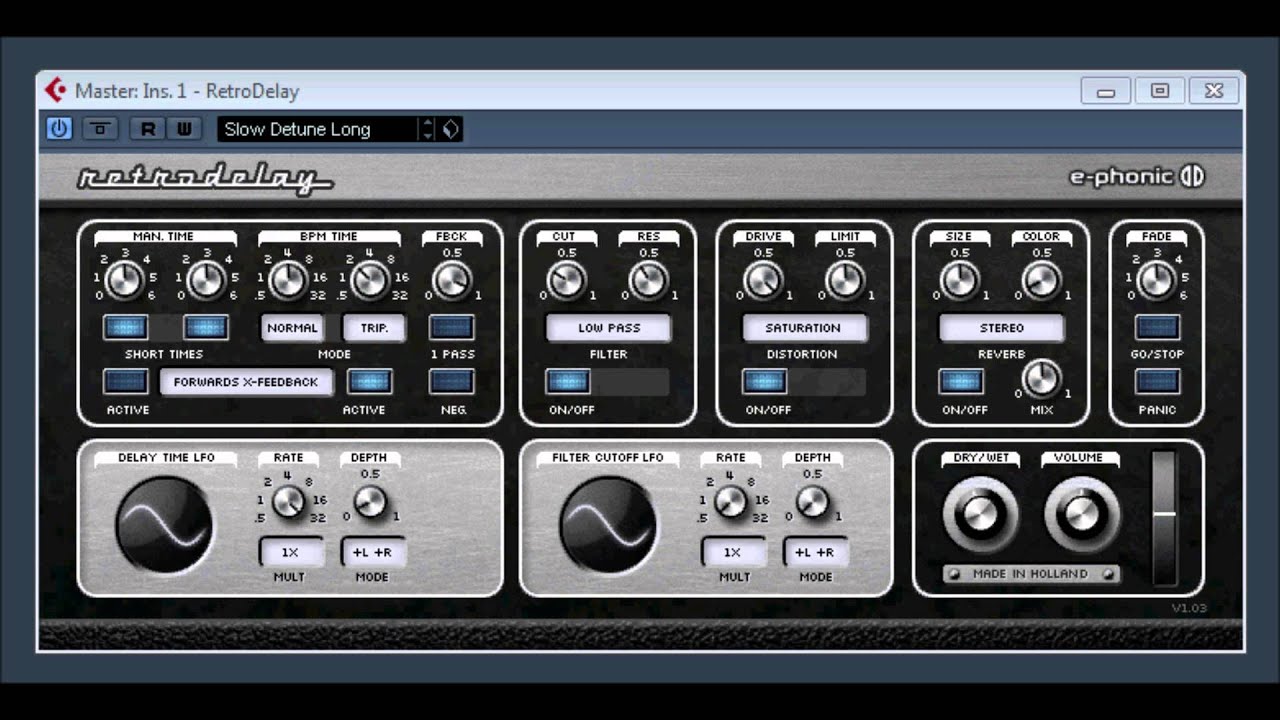
Task: Open the Filter Cutoff LFO 1X MULT selector
Action: 733,552
